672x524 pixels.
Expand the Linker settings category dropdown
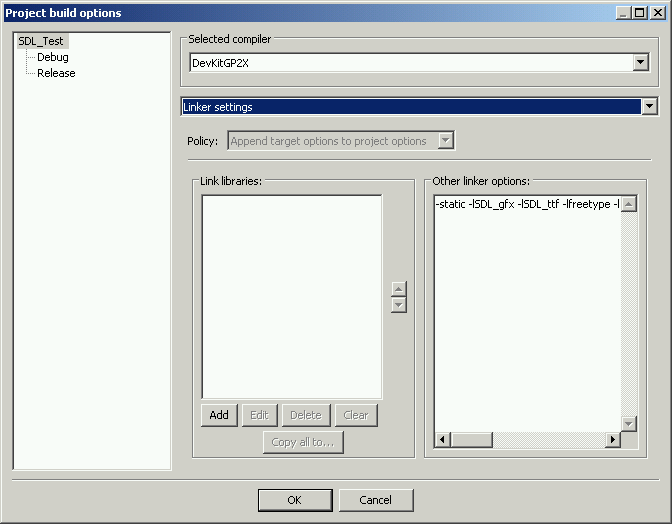(649, 107)
